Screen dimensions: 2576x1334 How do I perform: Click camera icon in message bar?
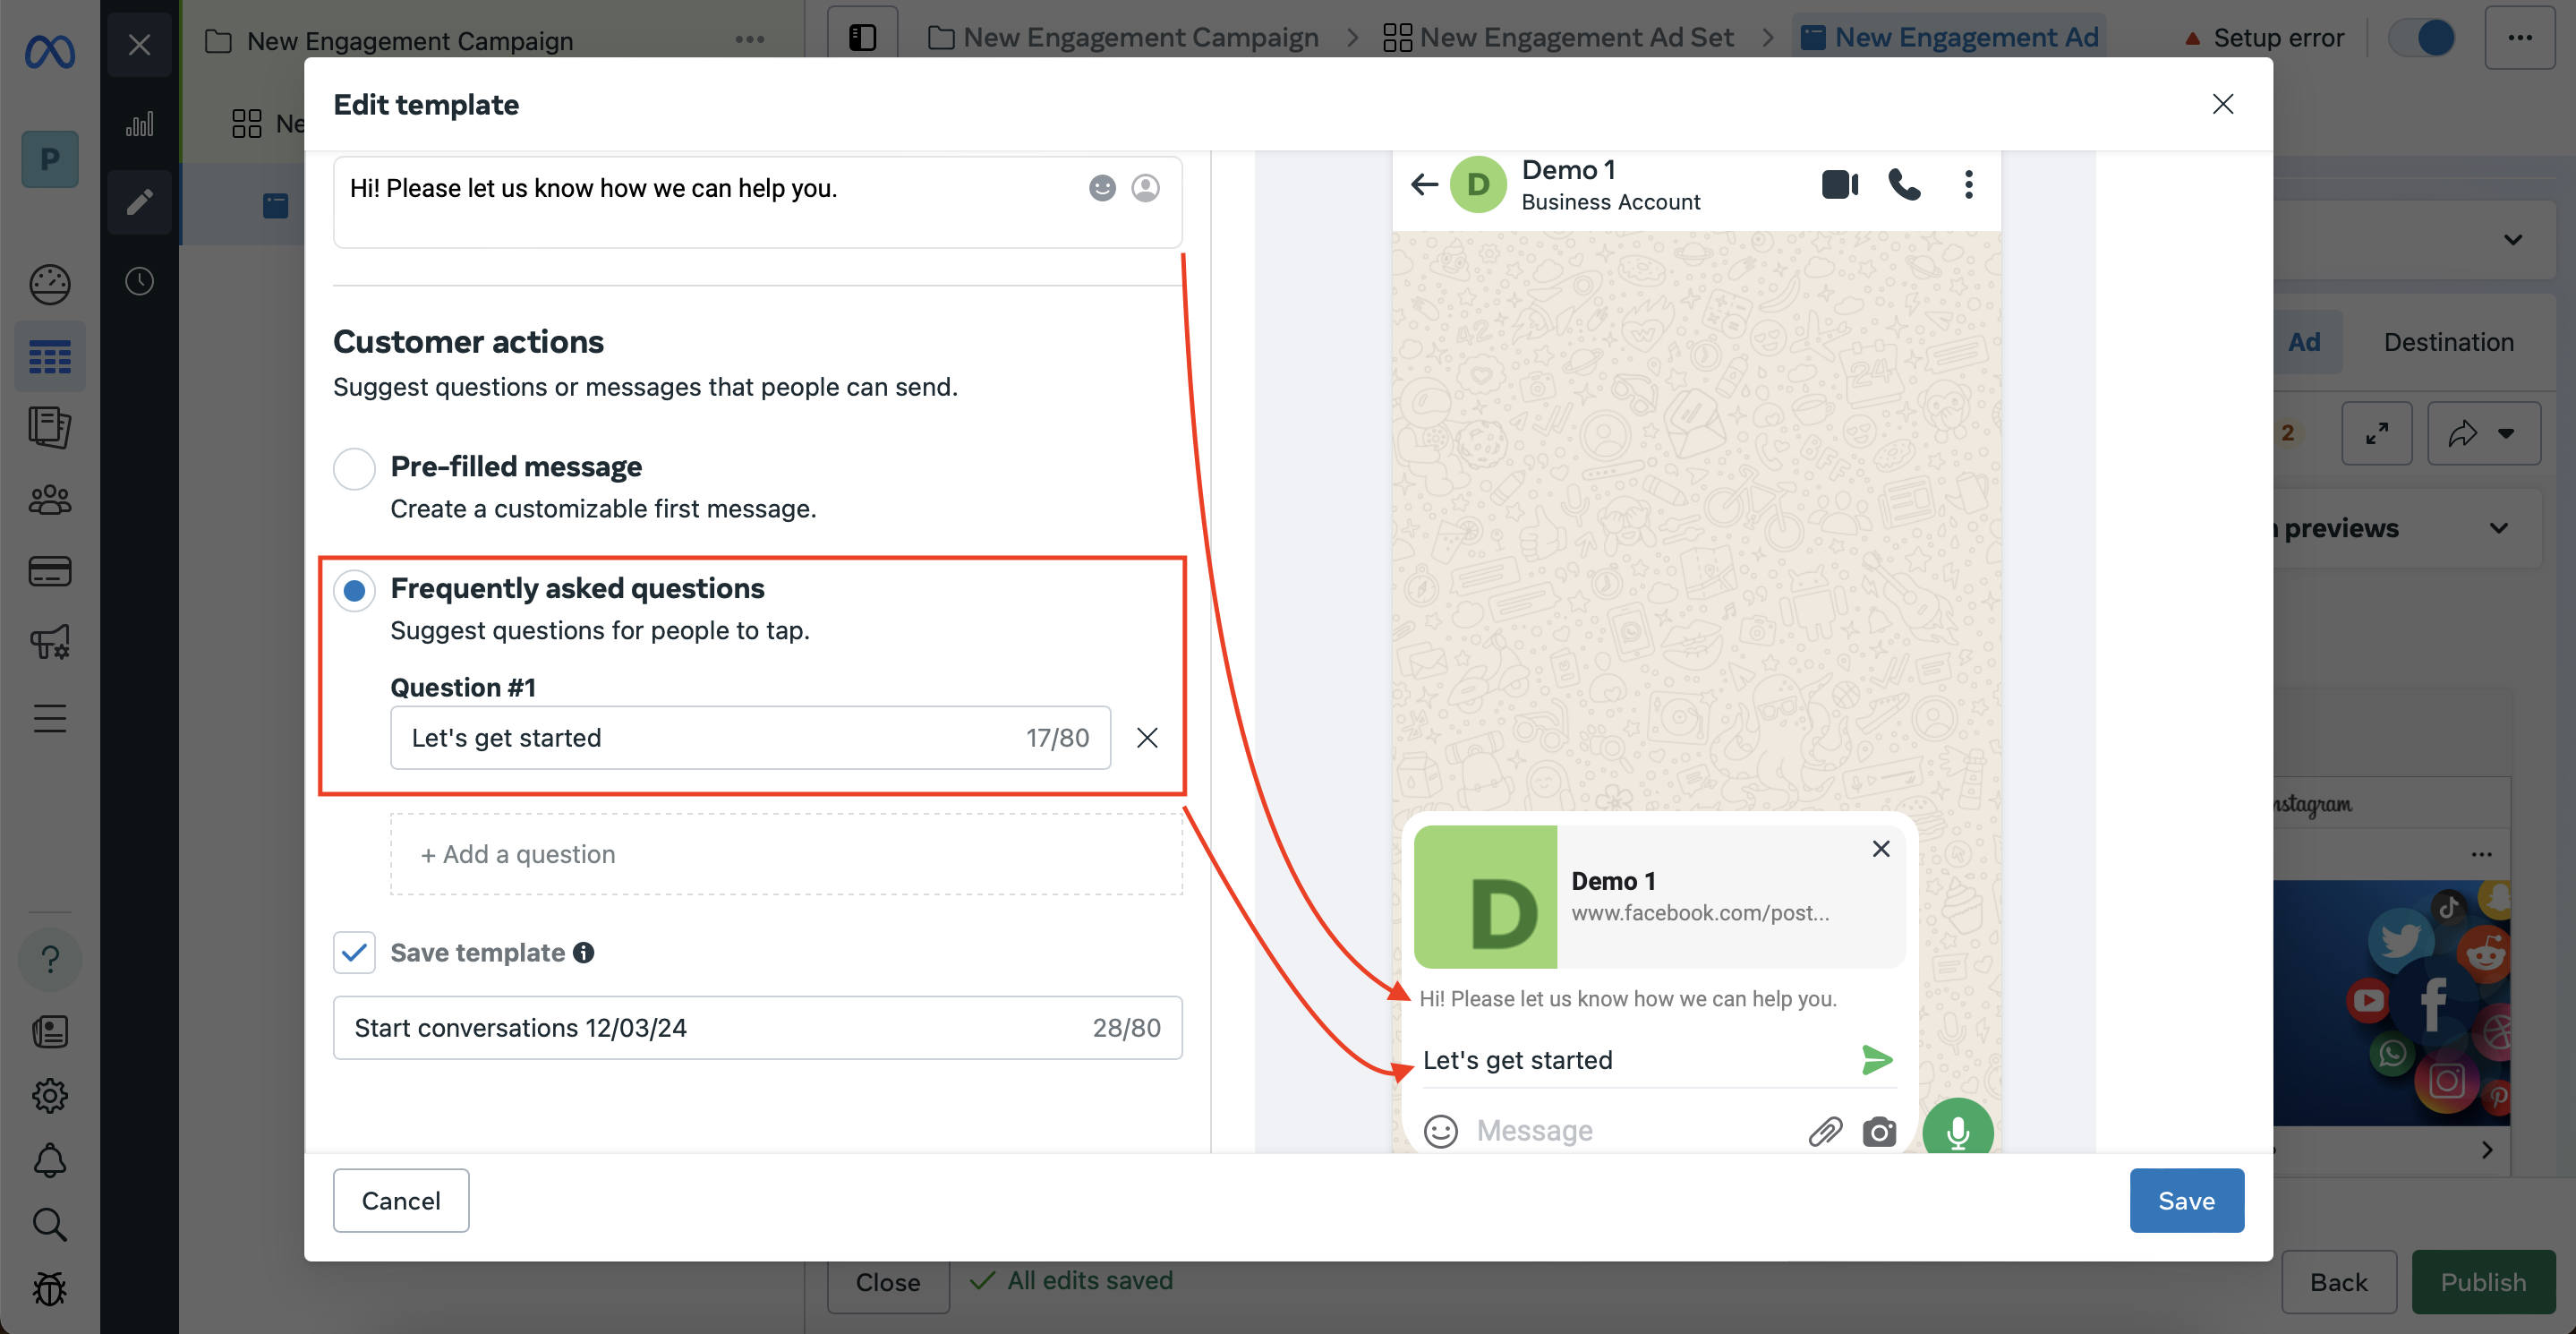1878,1131
